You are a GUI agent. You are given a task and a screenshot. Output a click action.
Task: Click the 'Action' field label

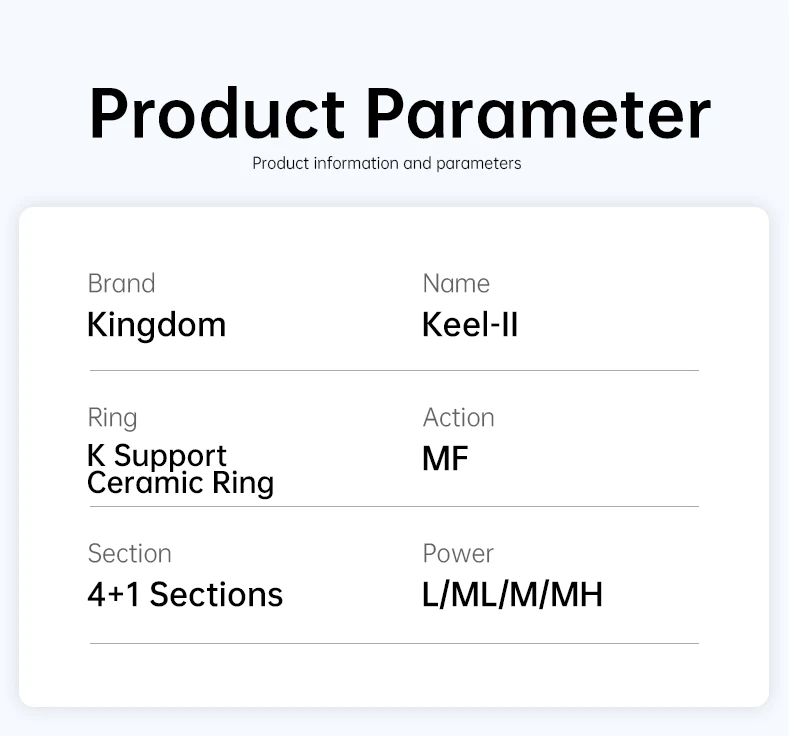[x=458, y=418]
